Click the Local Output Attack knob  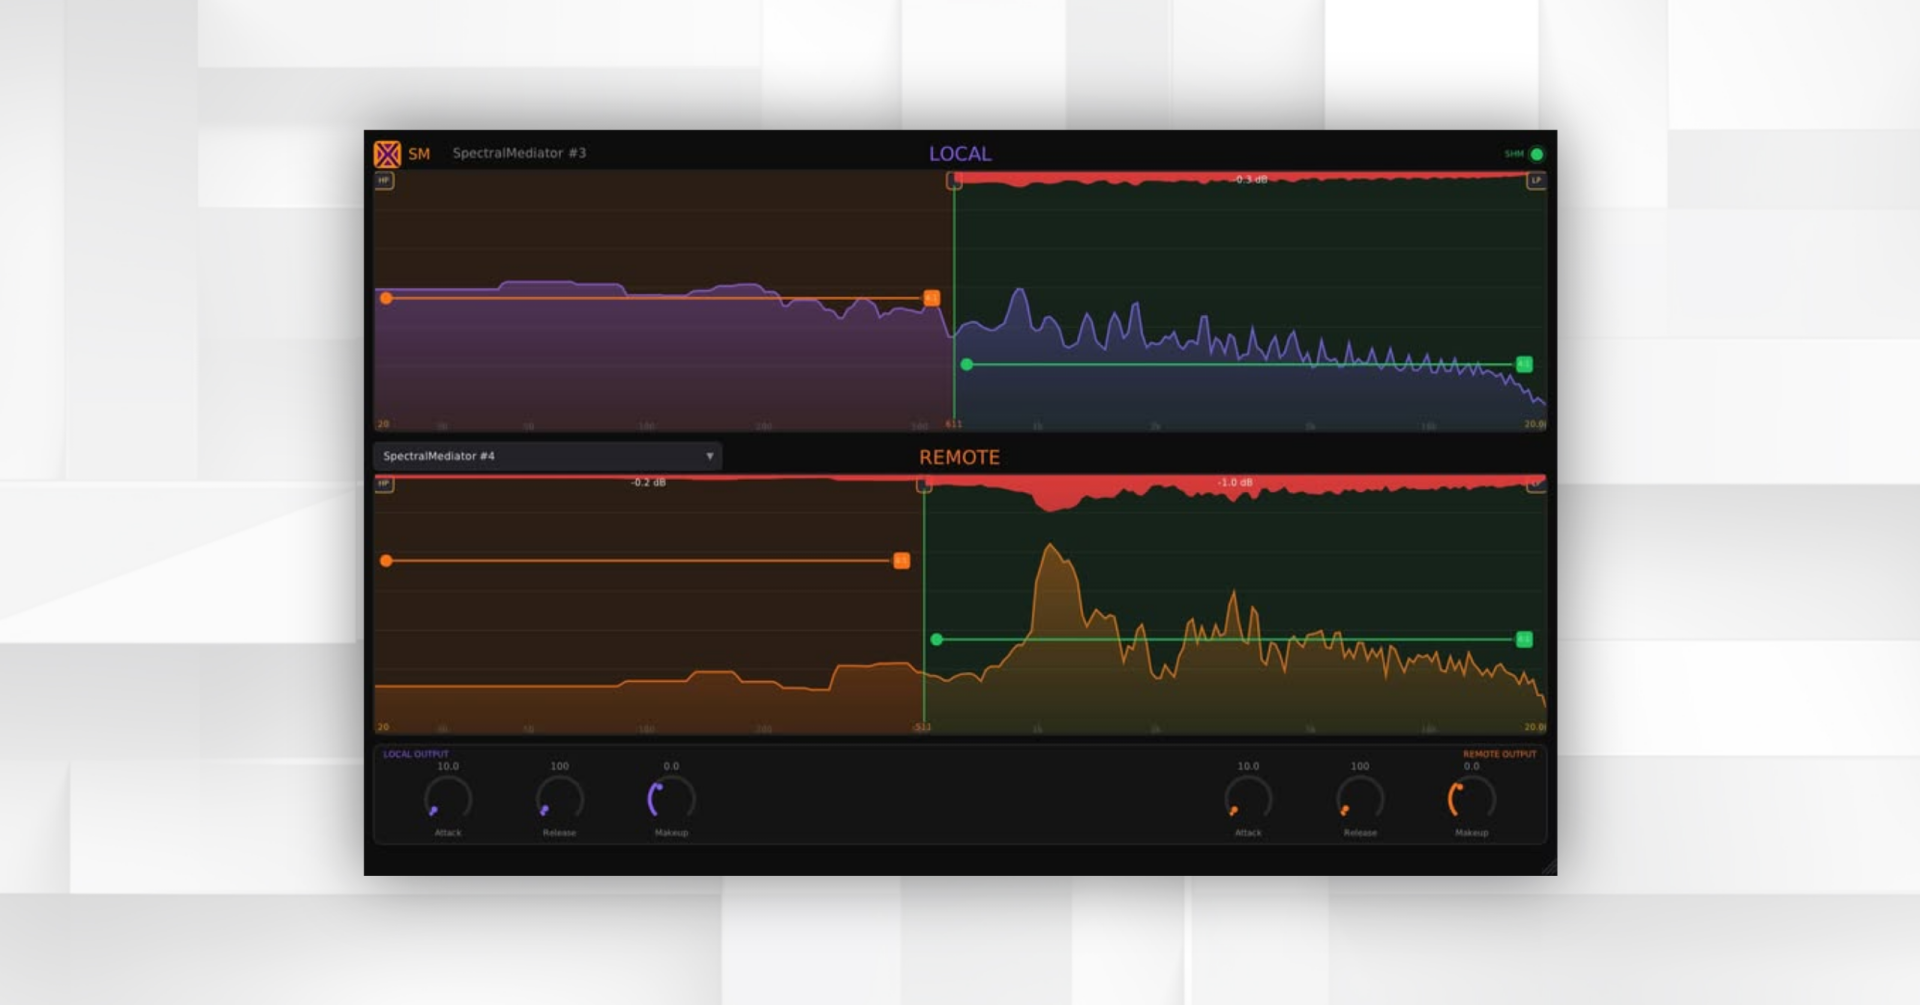[448, 799]
